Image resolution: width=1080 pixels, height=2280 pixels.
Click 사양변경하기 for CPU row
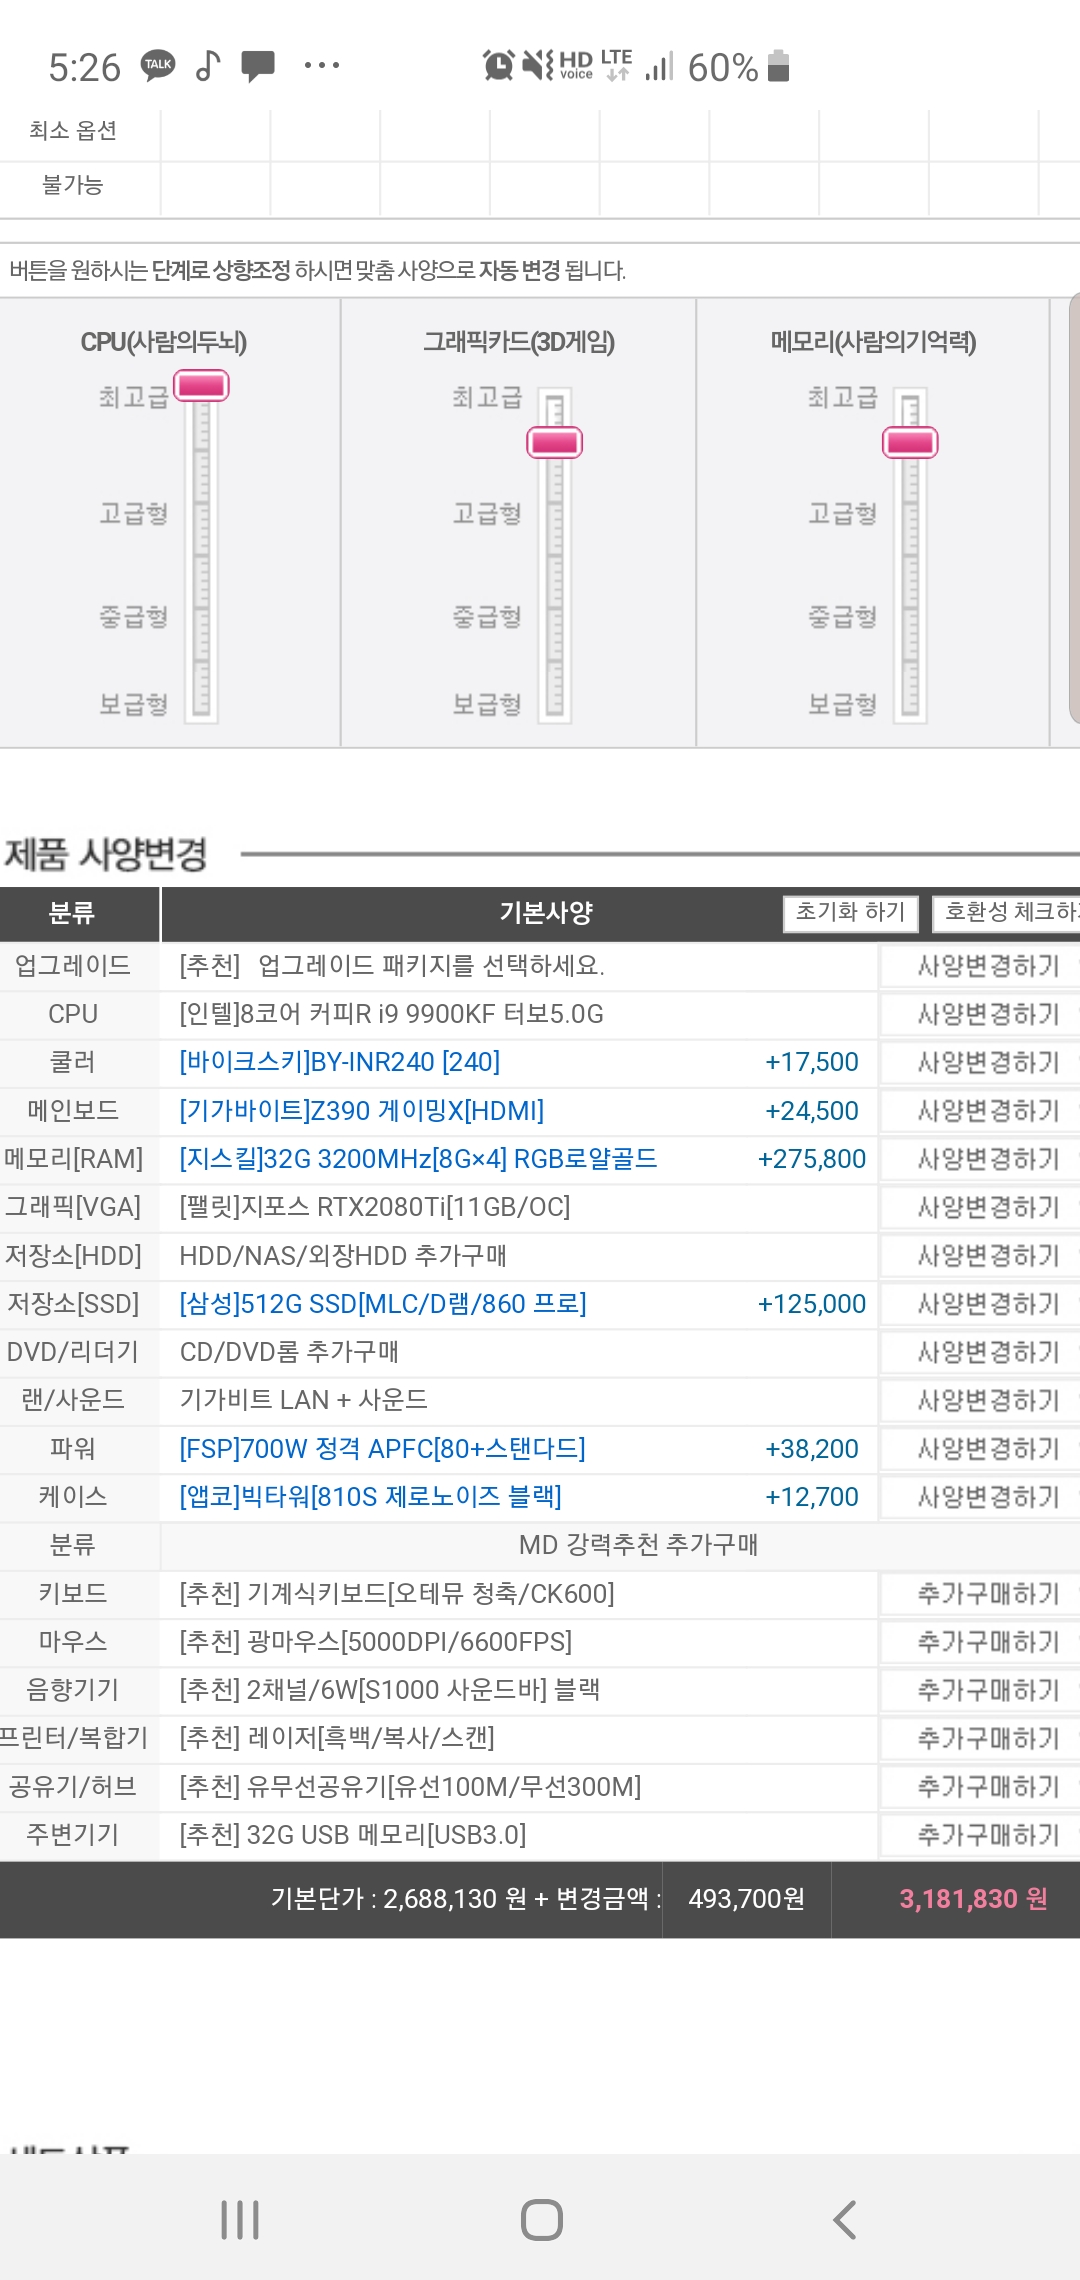click(x=980, y=1014)
